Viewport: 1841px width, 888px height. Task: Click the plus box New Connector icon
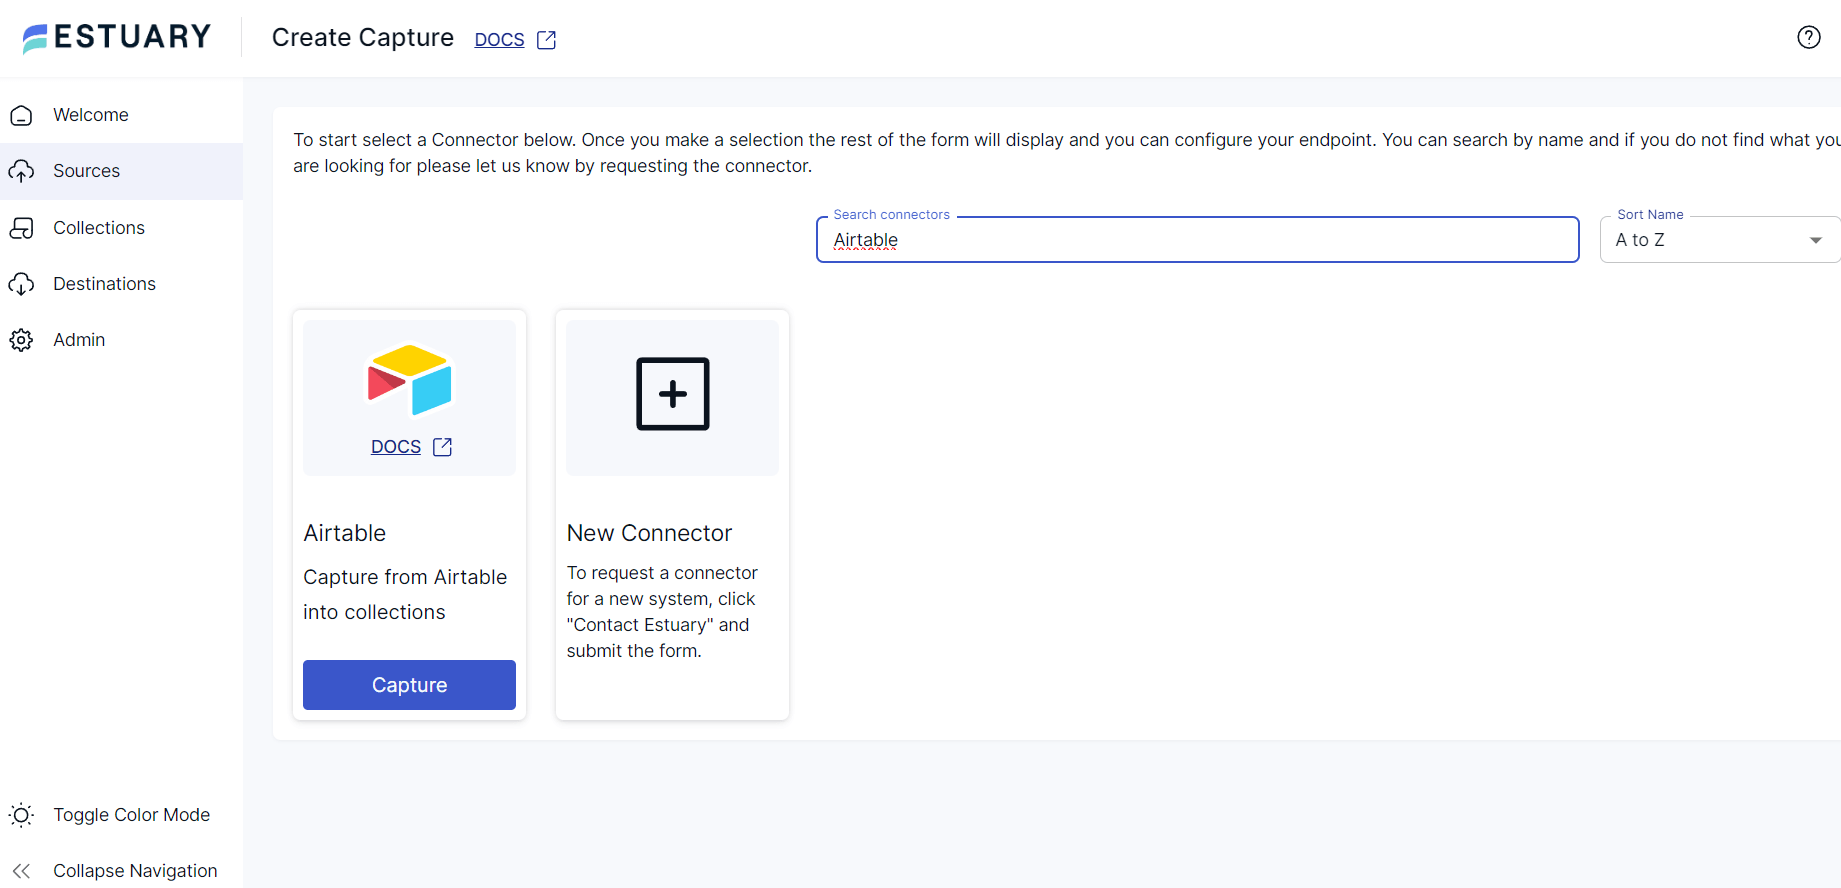(673, 394)
